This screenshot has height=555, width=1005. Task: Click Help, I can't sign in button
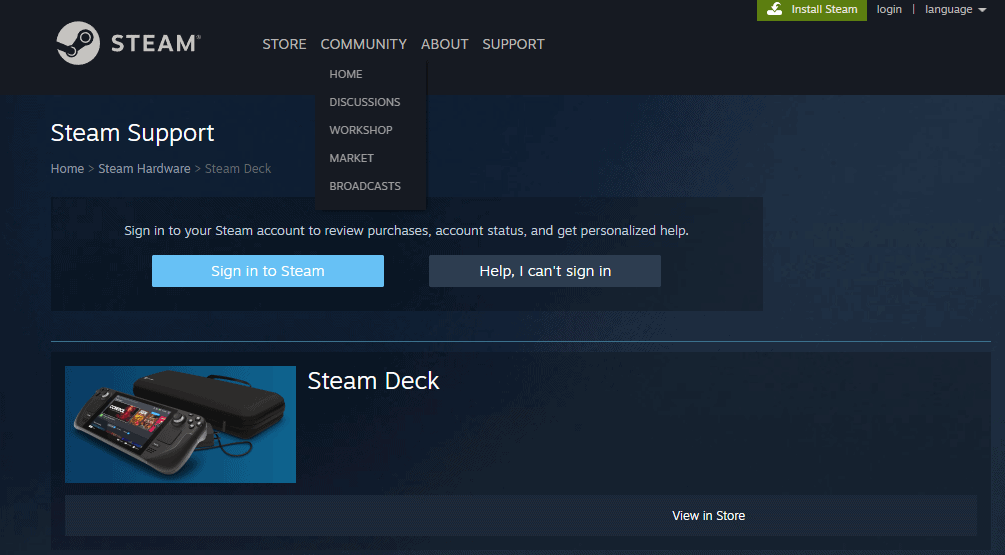click(x=545, y=271)
